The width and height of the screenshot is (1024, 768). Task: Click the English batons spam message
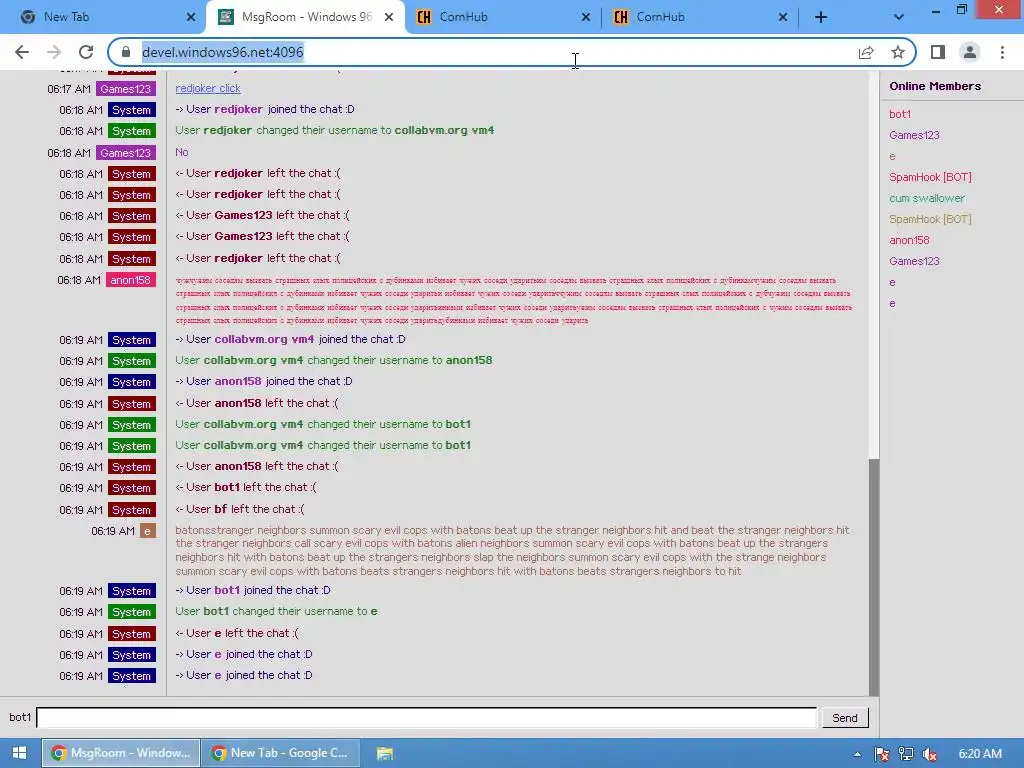(x=513, y=551)
